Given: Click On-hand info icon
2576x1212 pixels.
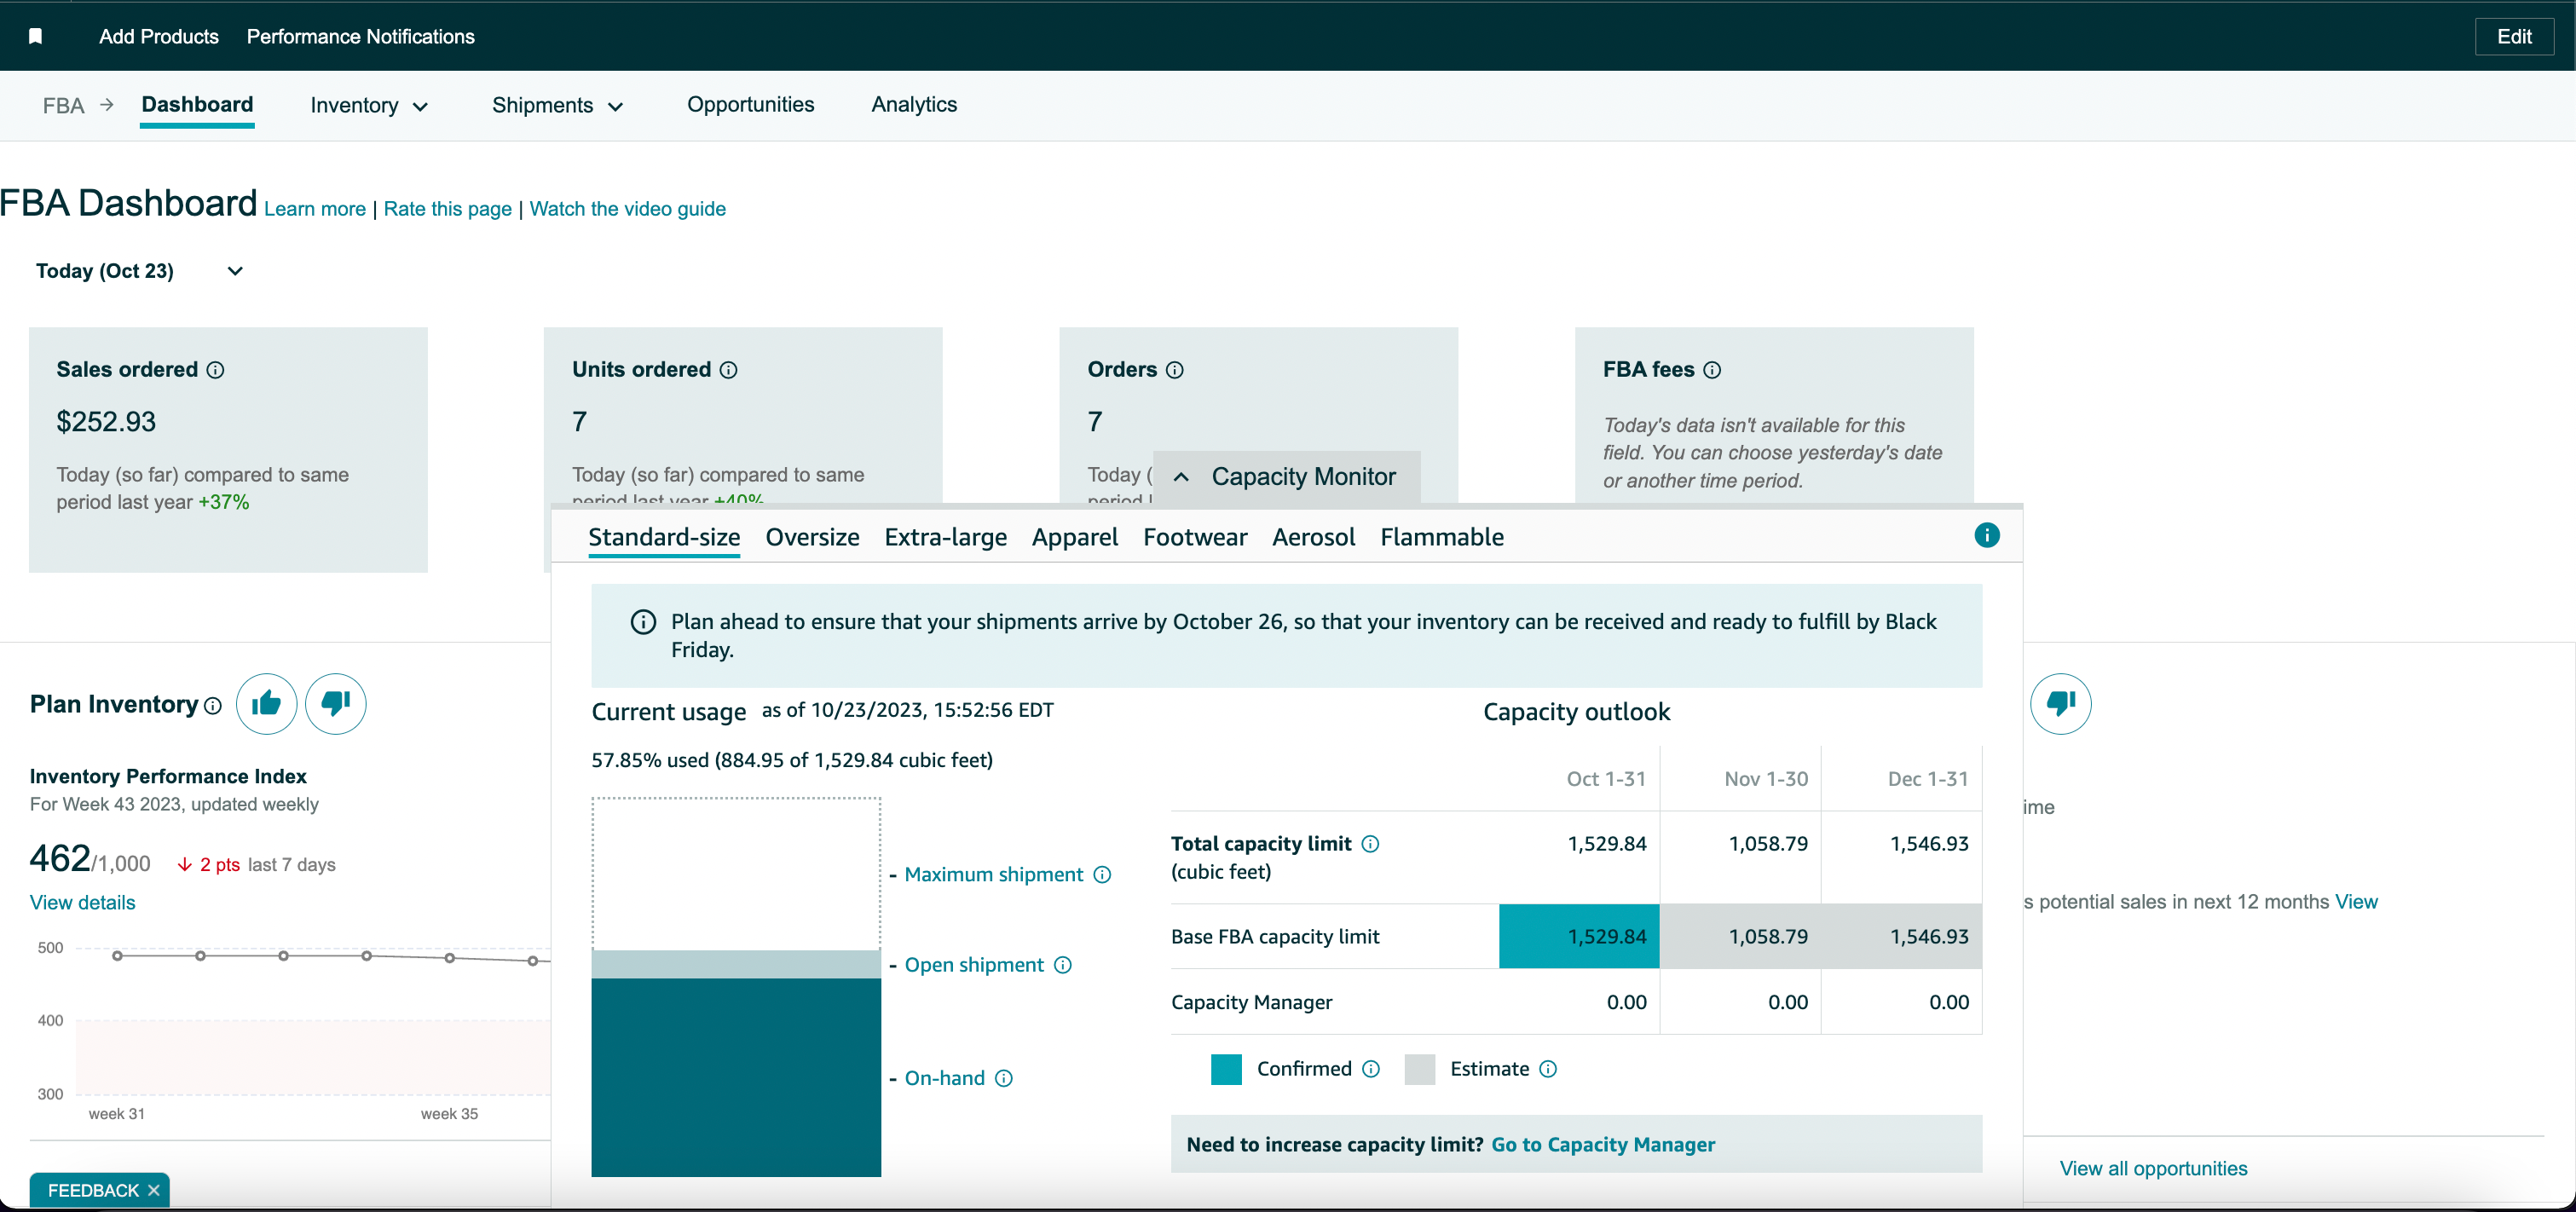Looking at the screenshot, I should [1004, 1078].
